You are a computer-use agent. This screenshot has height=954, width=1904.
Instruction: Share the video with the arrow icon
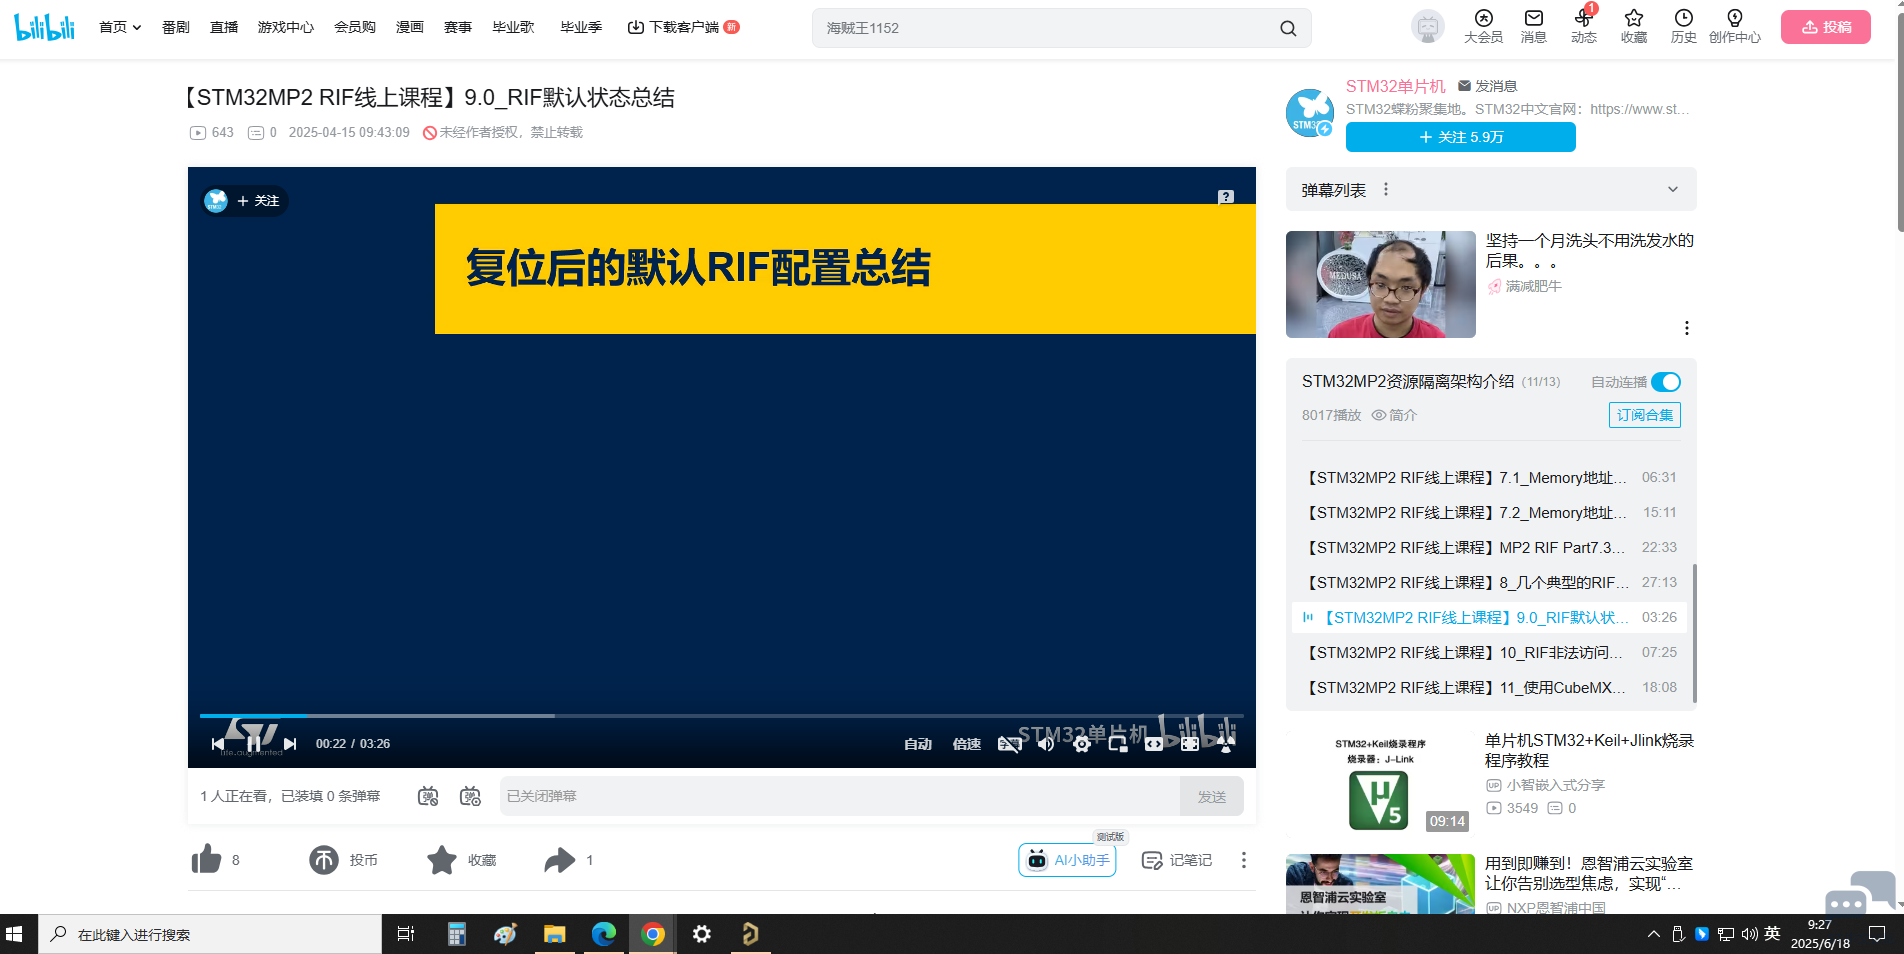point(560,860)
